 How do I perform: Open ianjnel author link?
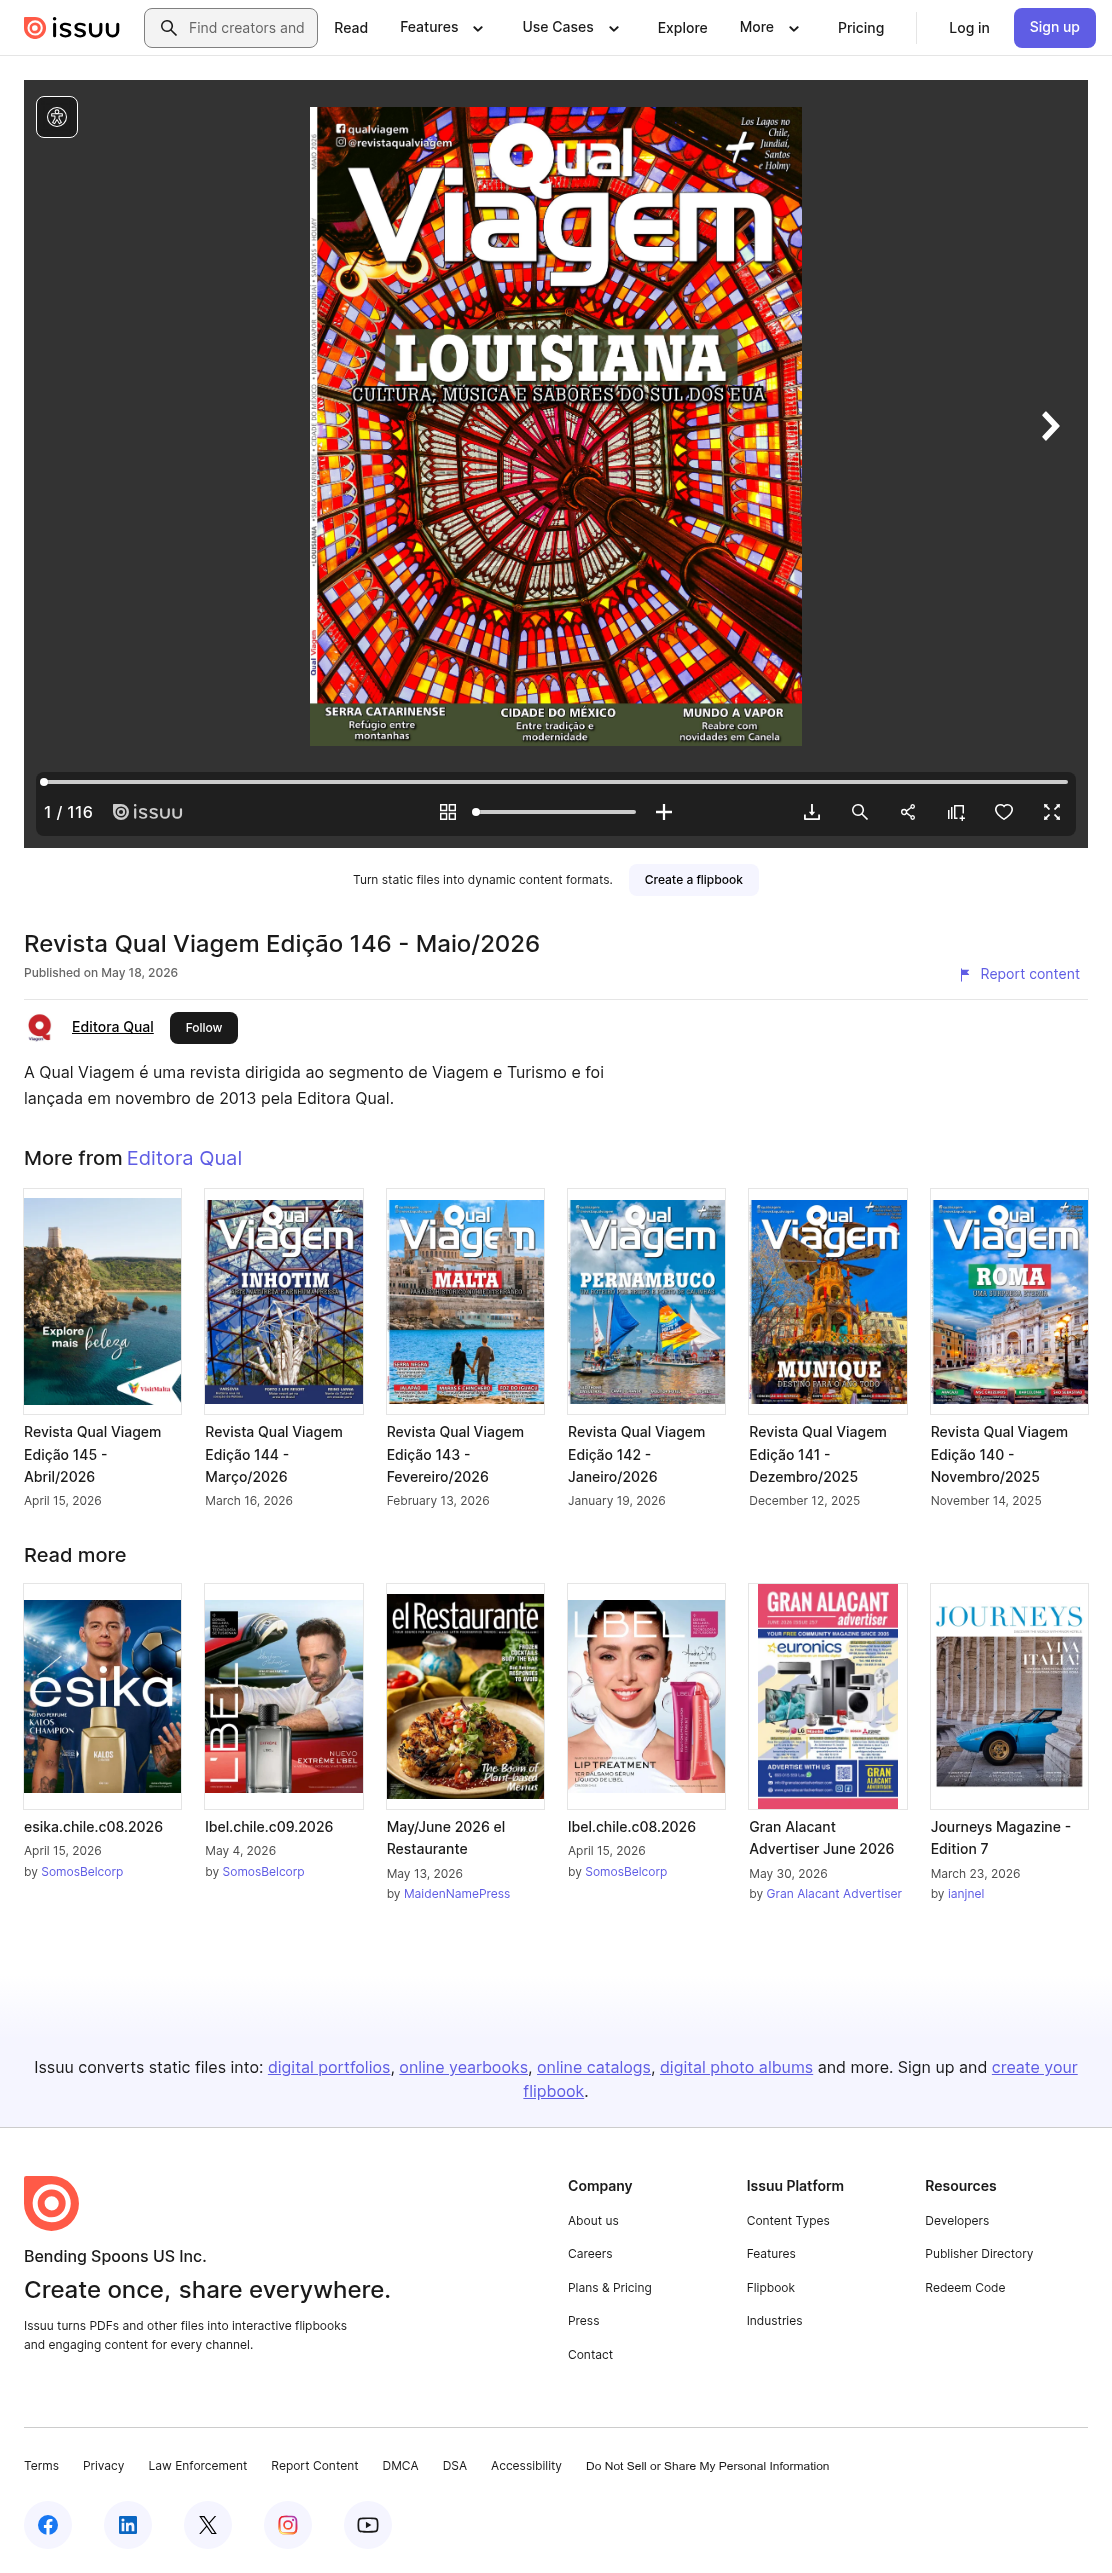pyautogui.click(x=966, y=1894)
